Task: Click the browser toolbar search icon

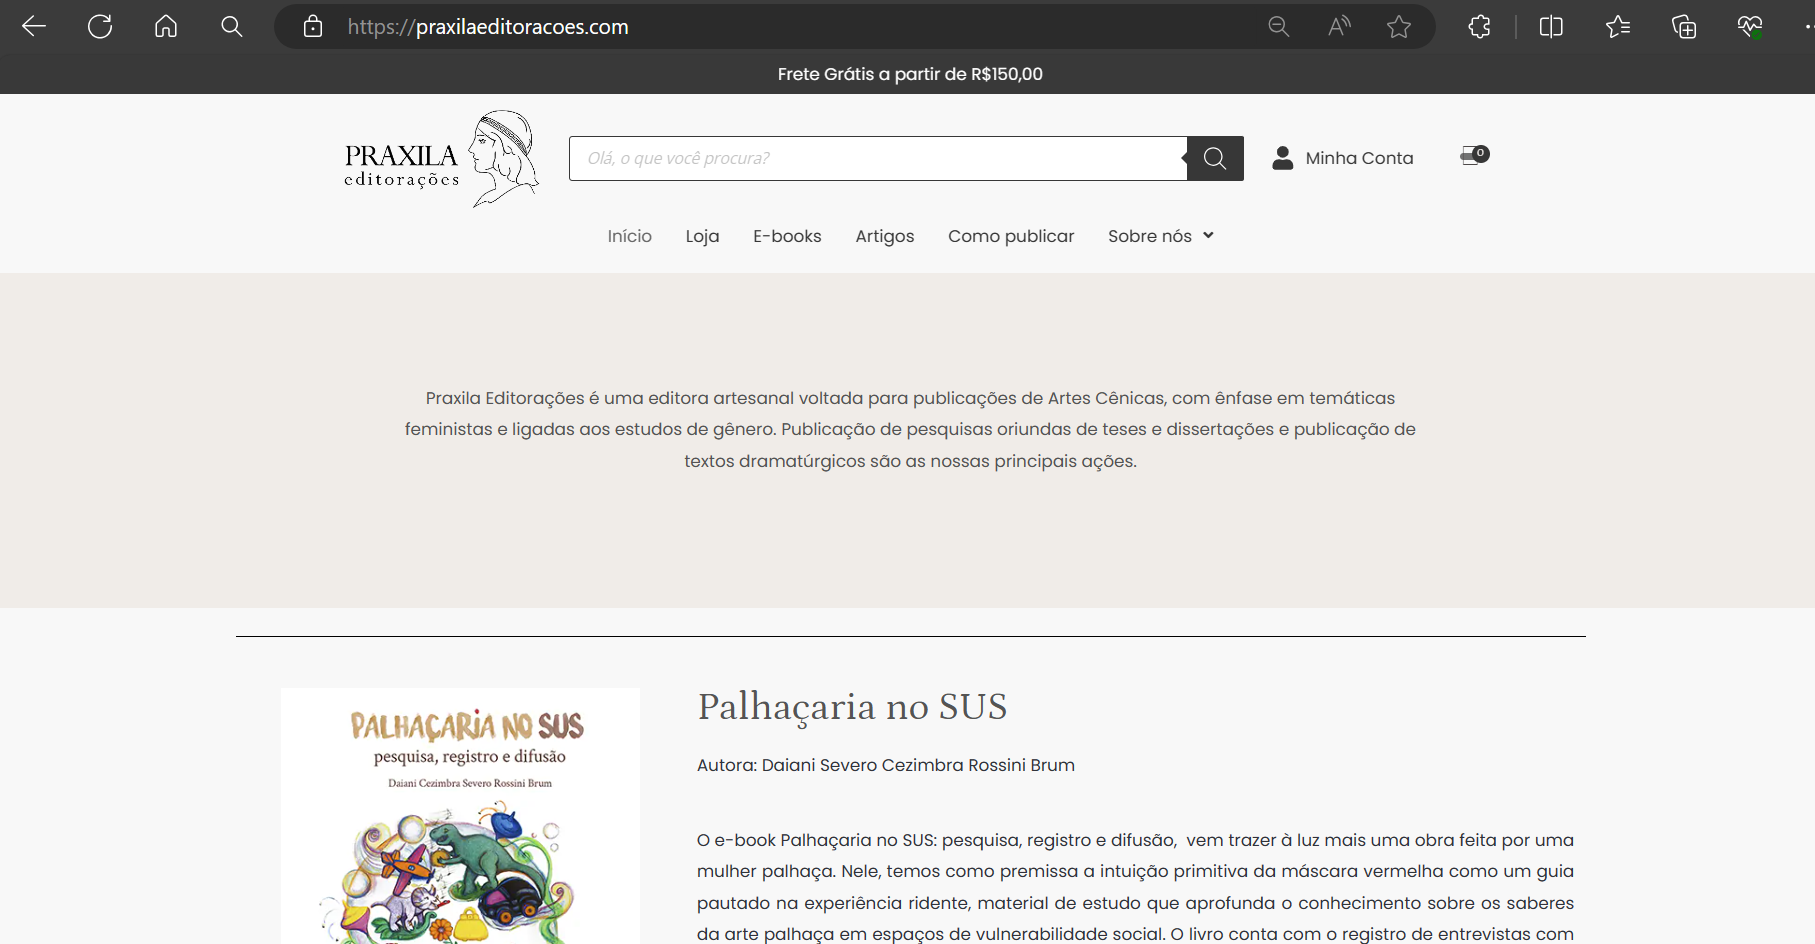Action: click(232, 27)
